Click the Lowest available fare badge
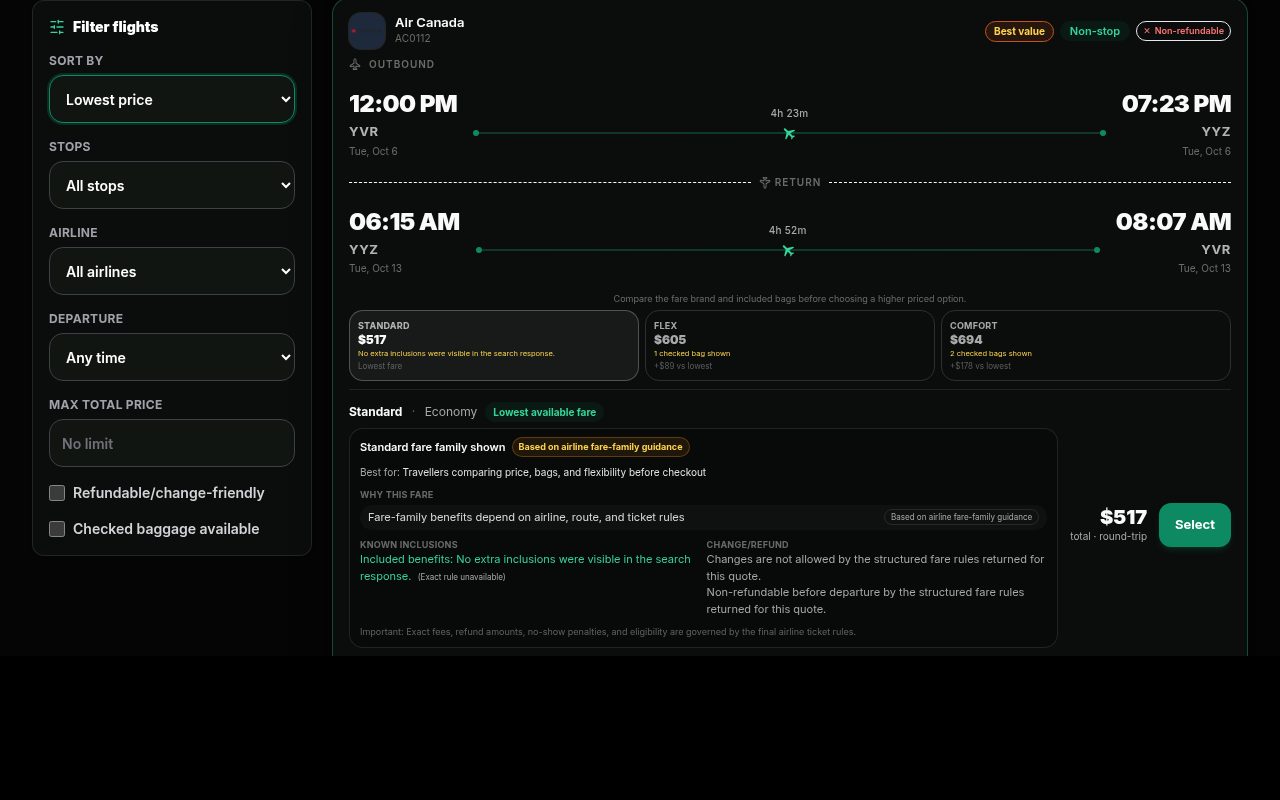The width and height of the screenshot is (1280, 800). [544, 412]
